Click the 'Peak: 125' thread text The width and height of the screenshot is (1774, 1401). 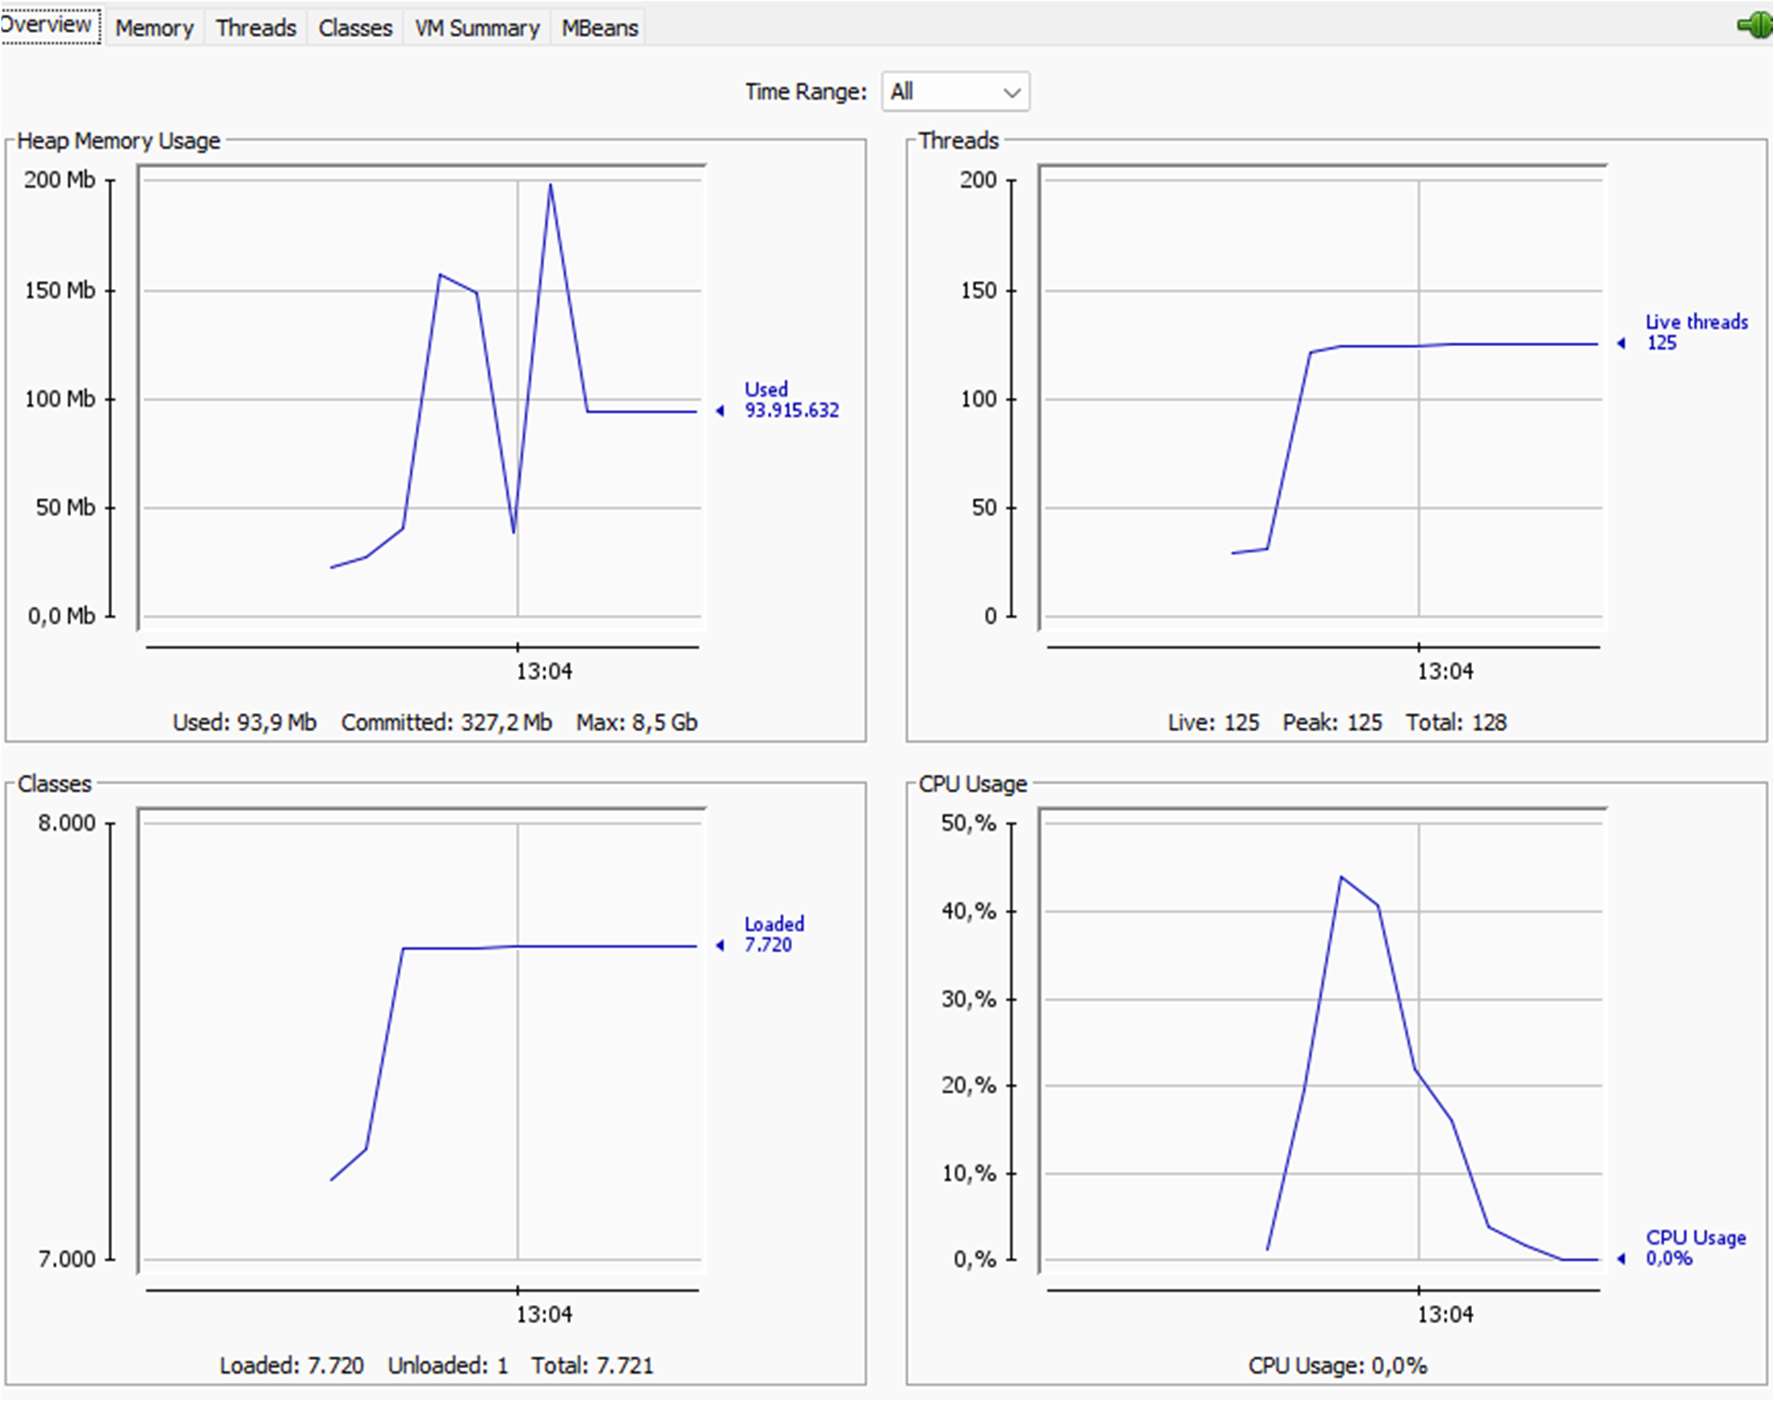point(1332,722)
